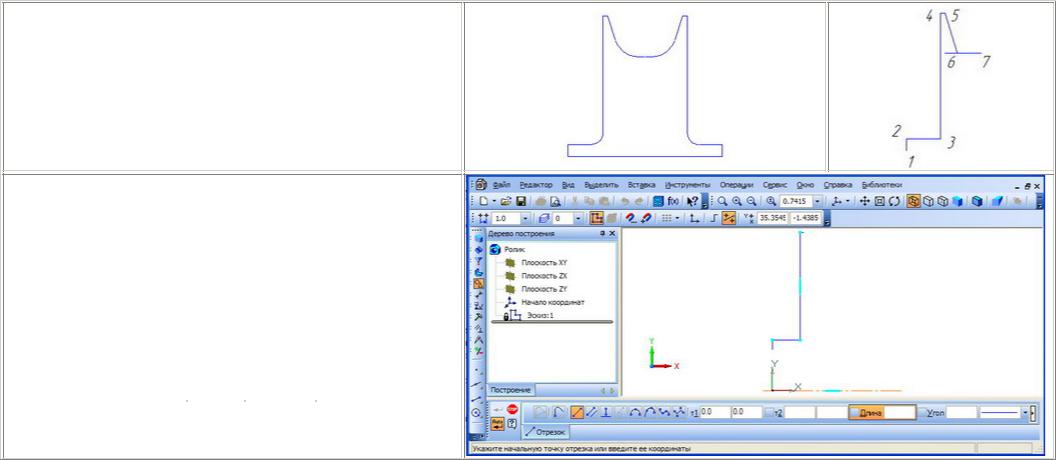The image size is (1056, 460).
Task: Select the highlighted line segment icon
Action: [577, 412]
